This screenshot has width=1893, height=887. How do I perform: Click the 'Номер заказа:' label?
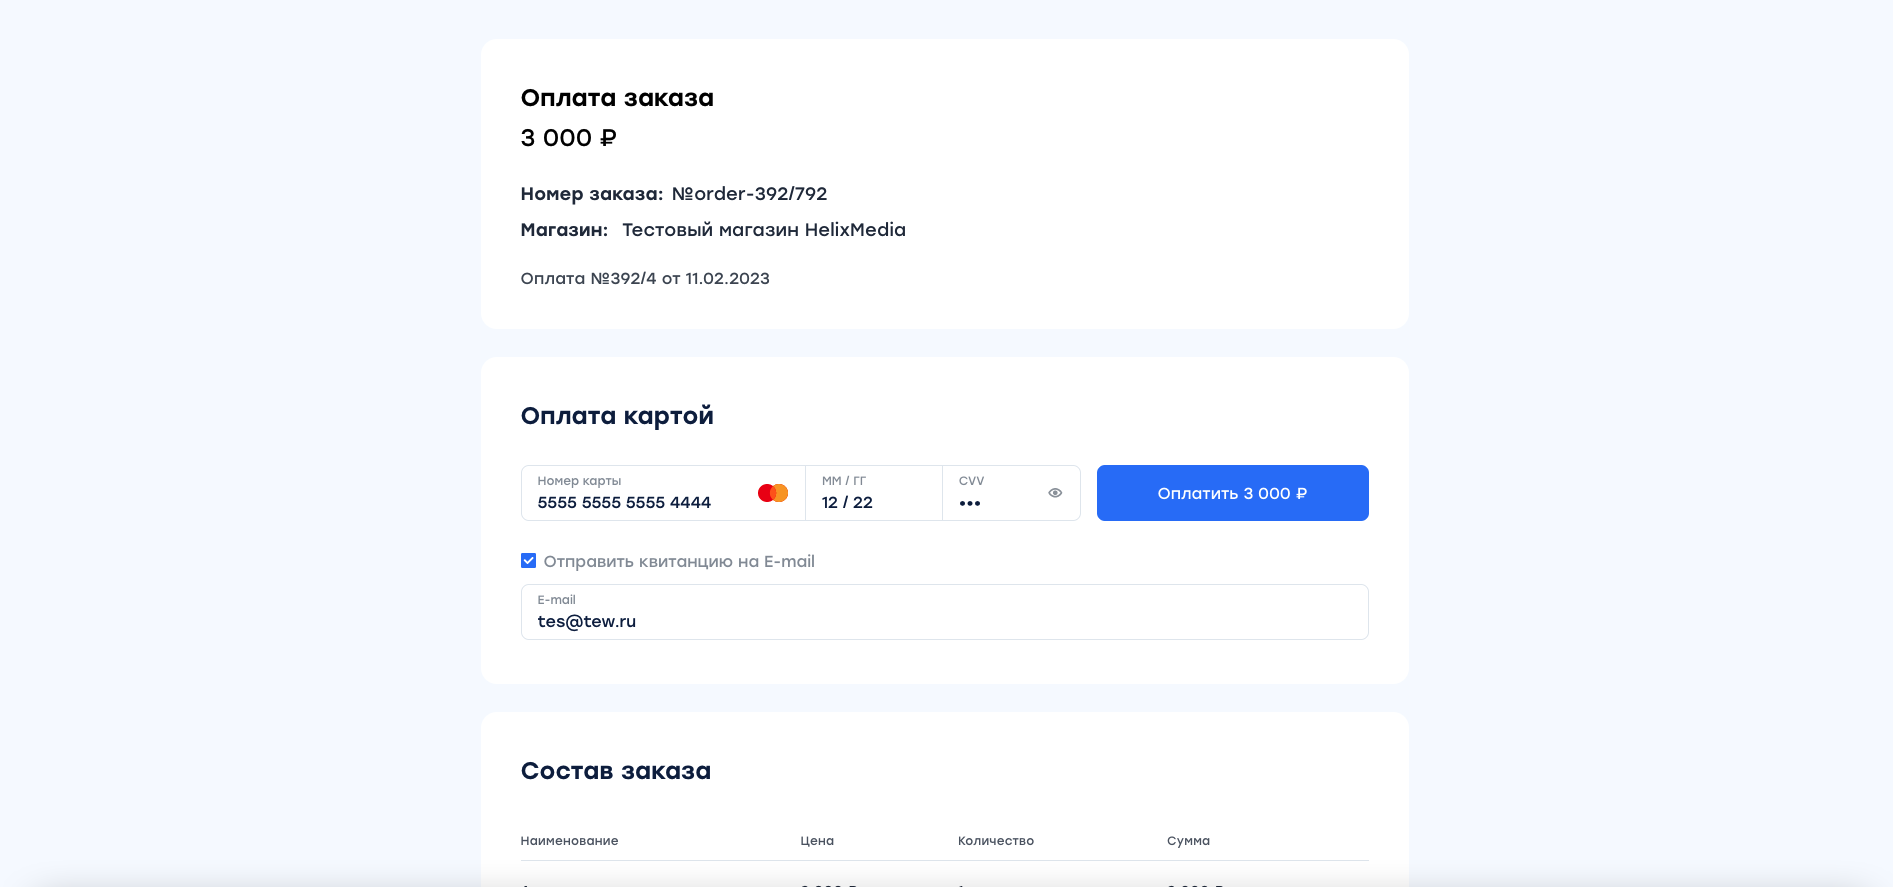pyautogui.click(x=592, y=194)
